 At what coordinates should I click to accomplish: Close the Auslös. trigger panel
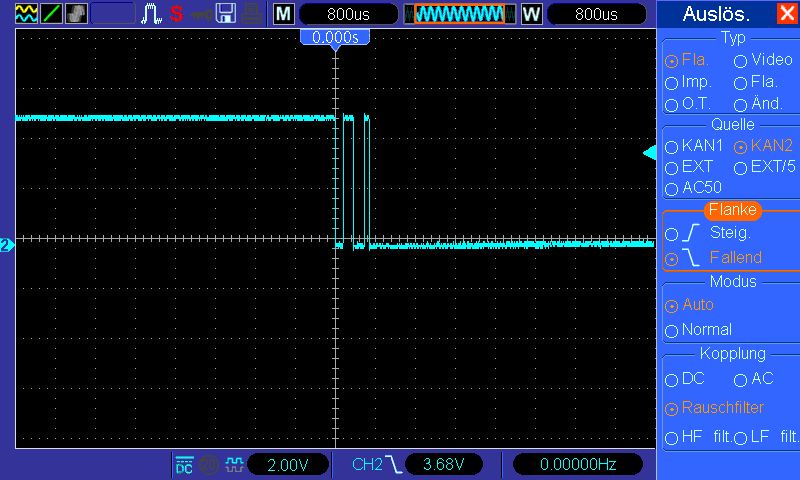787,14
